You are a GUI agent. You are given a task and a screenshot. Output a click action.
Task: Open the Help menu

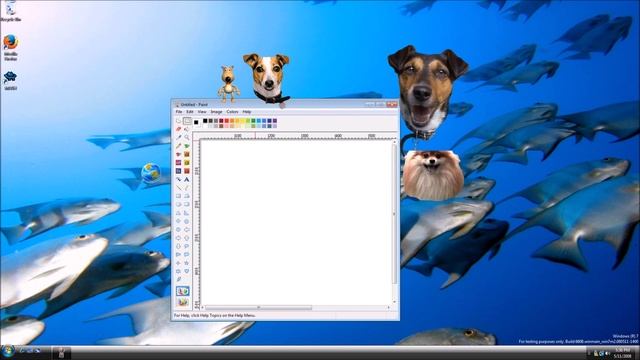tap(247, 112)
